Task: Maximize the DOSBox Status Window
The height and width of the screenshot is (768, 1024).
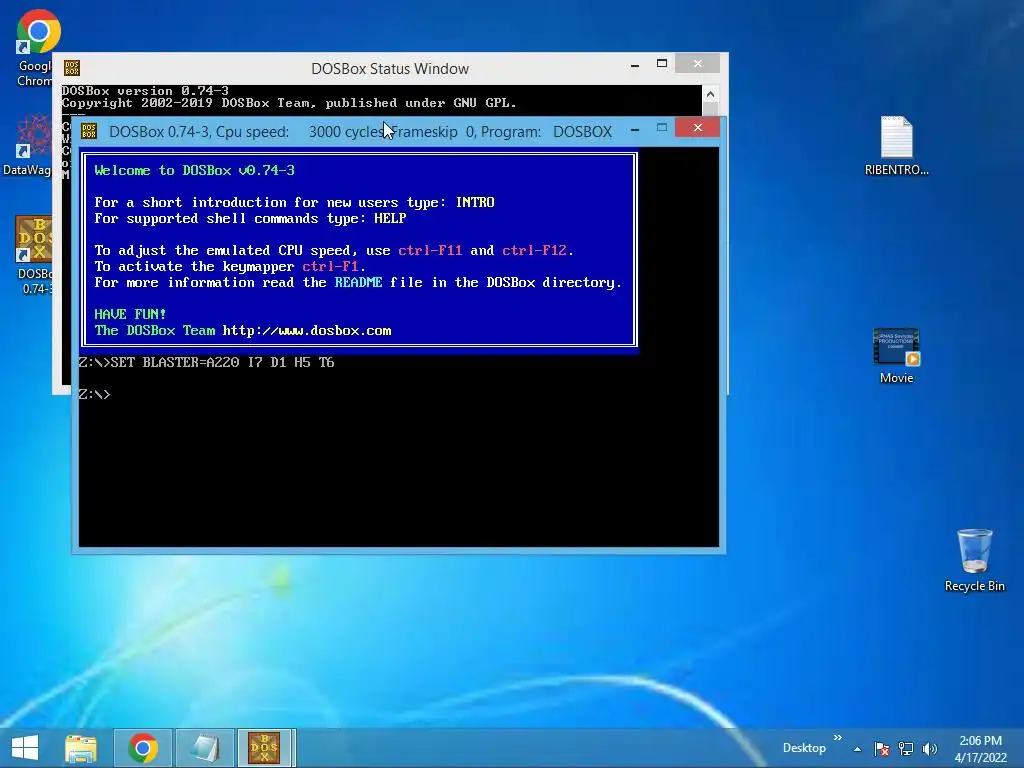Action: point(662,63)
